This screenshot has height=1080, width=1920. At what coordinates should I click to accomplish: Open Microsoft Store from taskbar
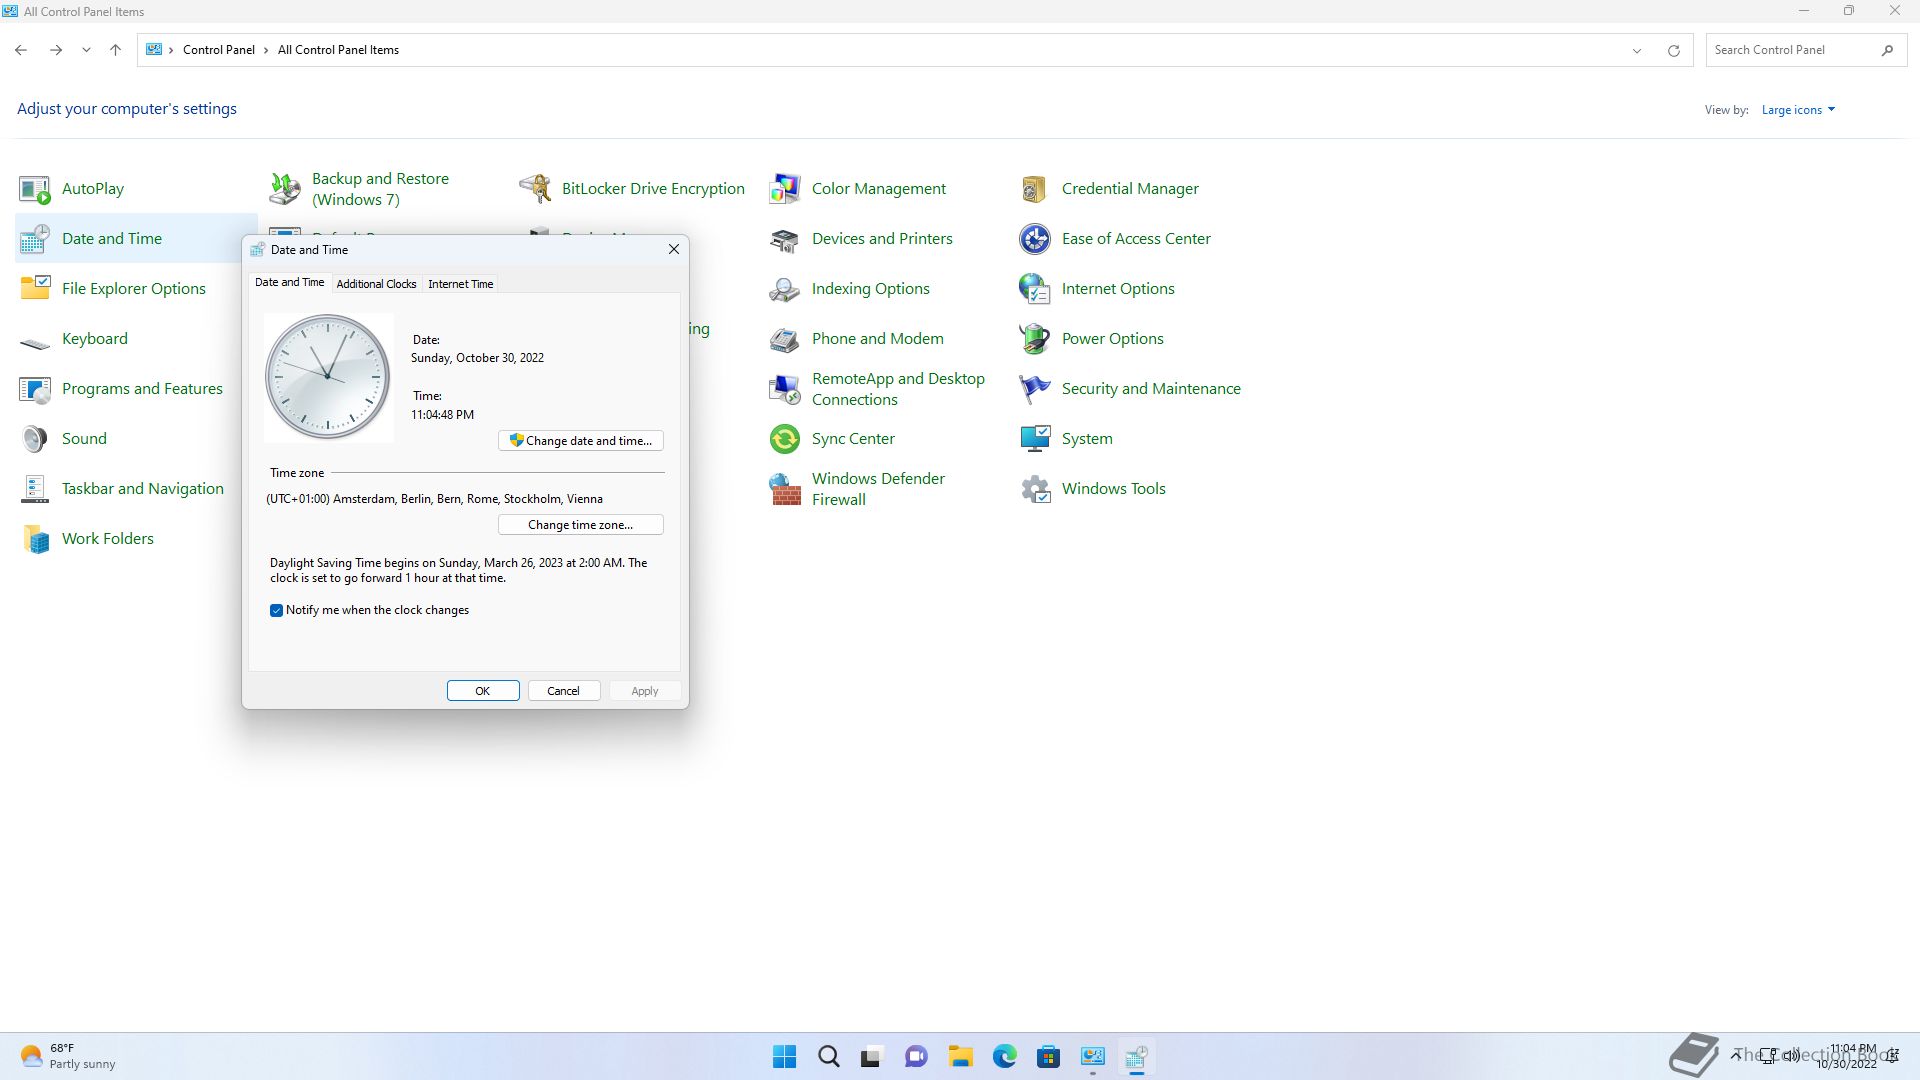pyautogui.click(x=1049, y=1056)
